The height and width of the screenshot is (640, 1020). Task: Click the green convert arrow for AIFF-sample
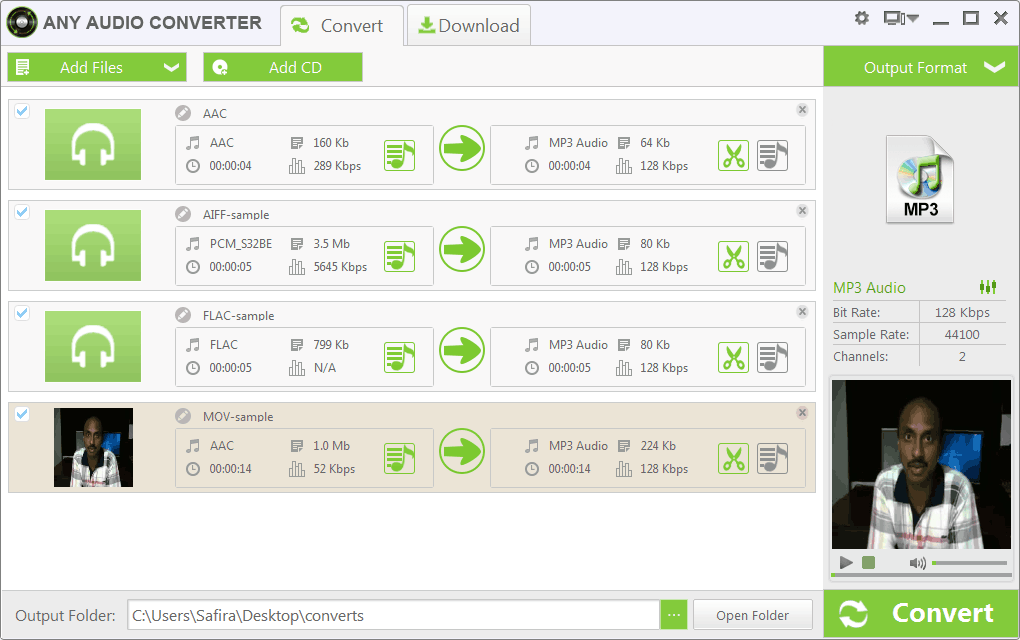pos(462,249)
